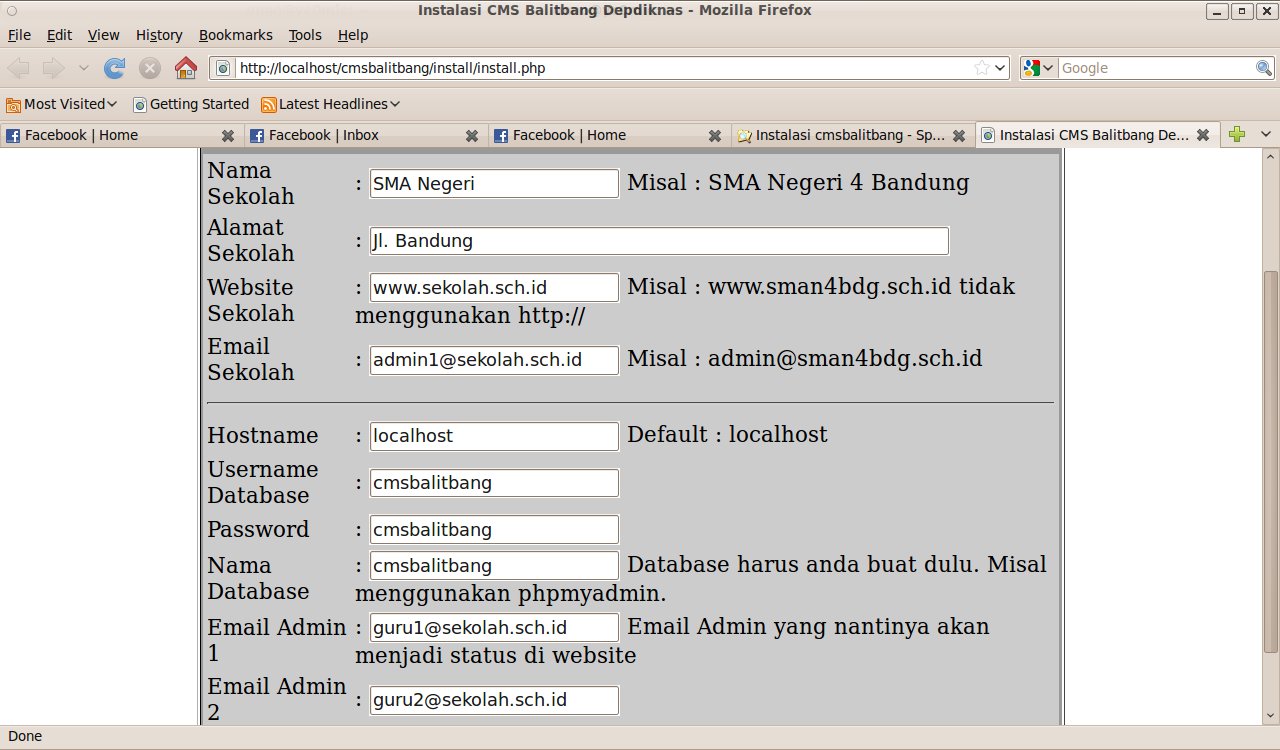
Task: Focus the Email Admin 1 field
Action: [494, 627]
